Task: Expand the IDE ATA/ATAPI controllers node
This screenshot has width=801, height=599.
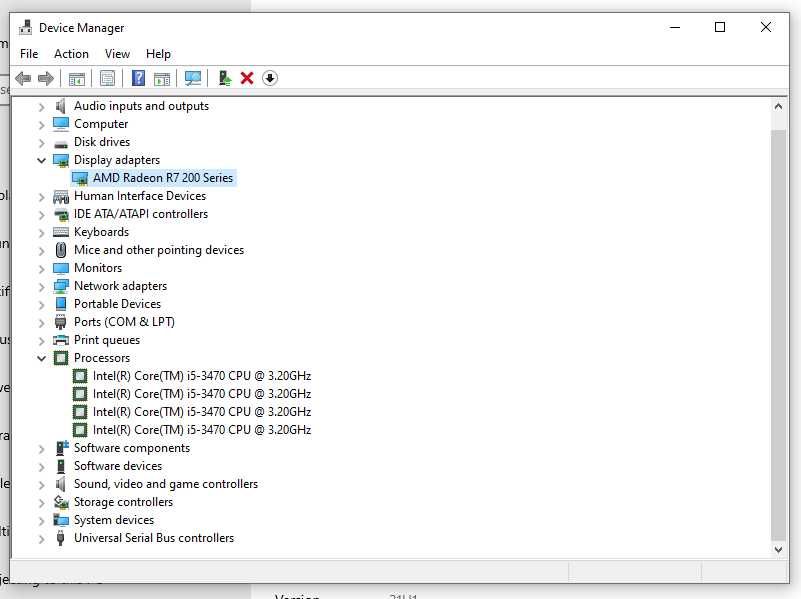Action: 41,215
